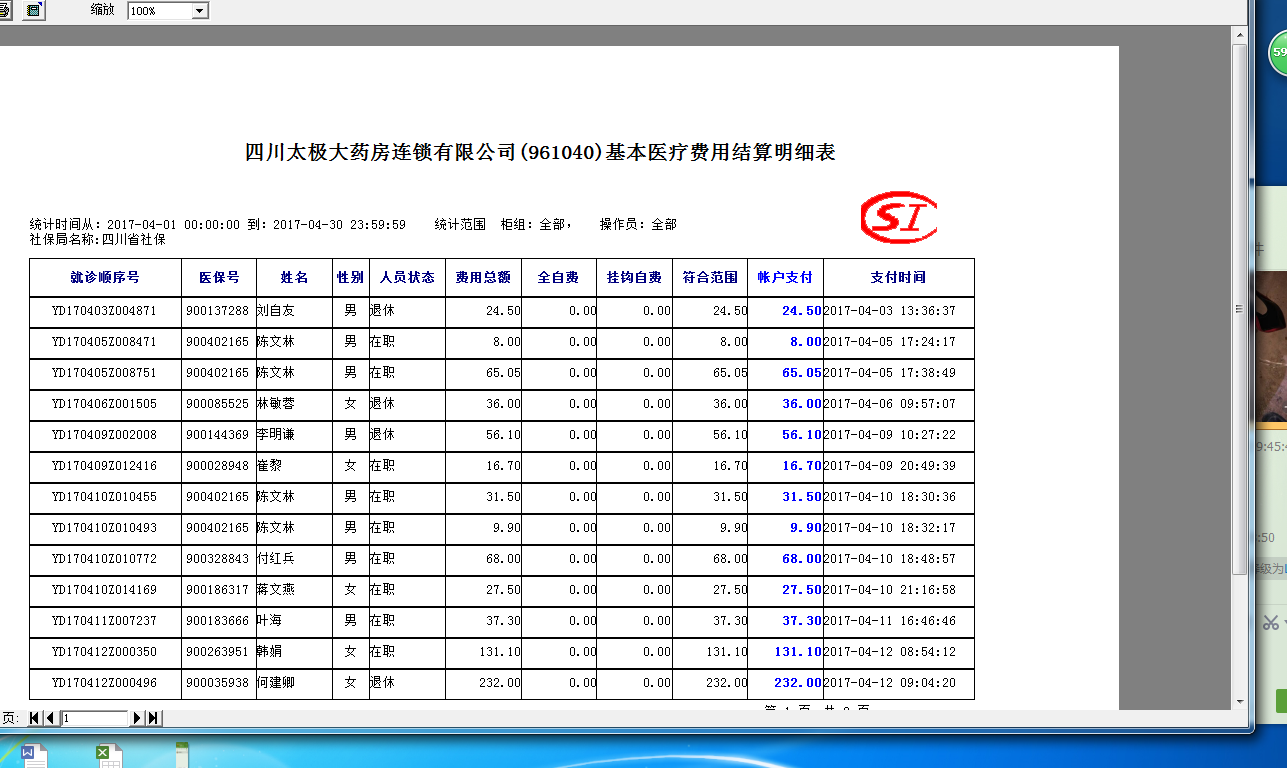
Task: Click serial number YD170410Z010493
Action: pyautogui.click(x=105, y=528)
